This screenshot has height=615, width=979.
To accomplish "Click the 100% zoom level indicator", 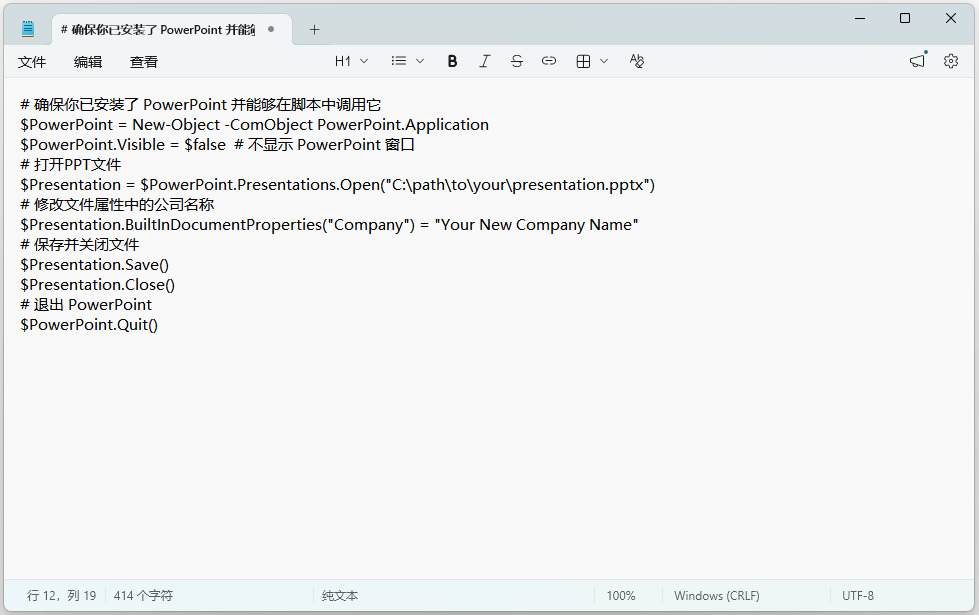I will (x=621, y=596).
